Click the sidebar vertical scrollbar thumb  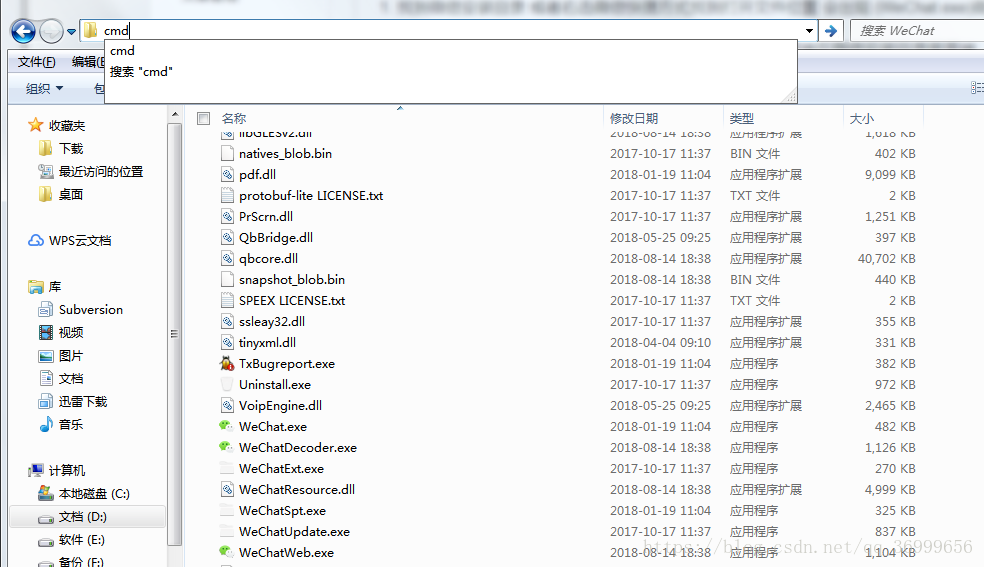[x=175, y=334]
